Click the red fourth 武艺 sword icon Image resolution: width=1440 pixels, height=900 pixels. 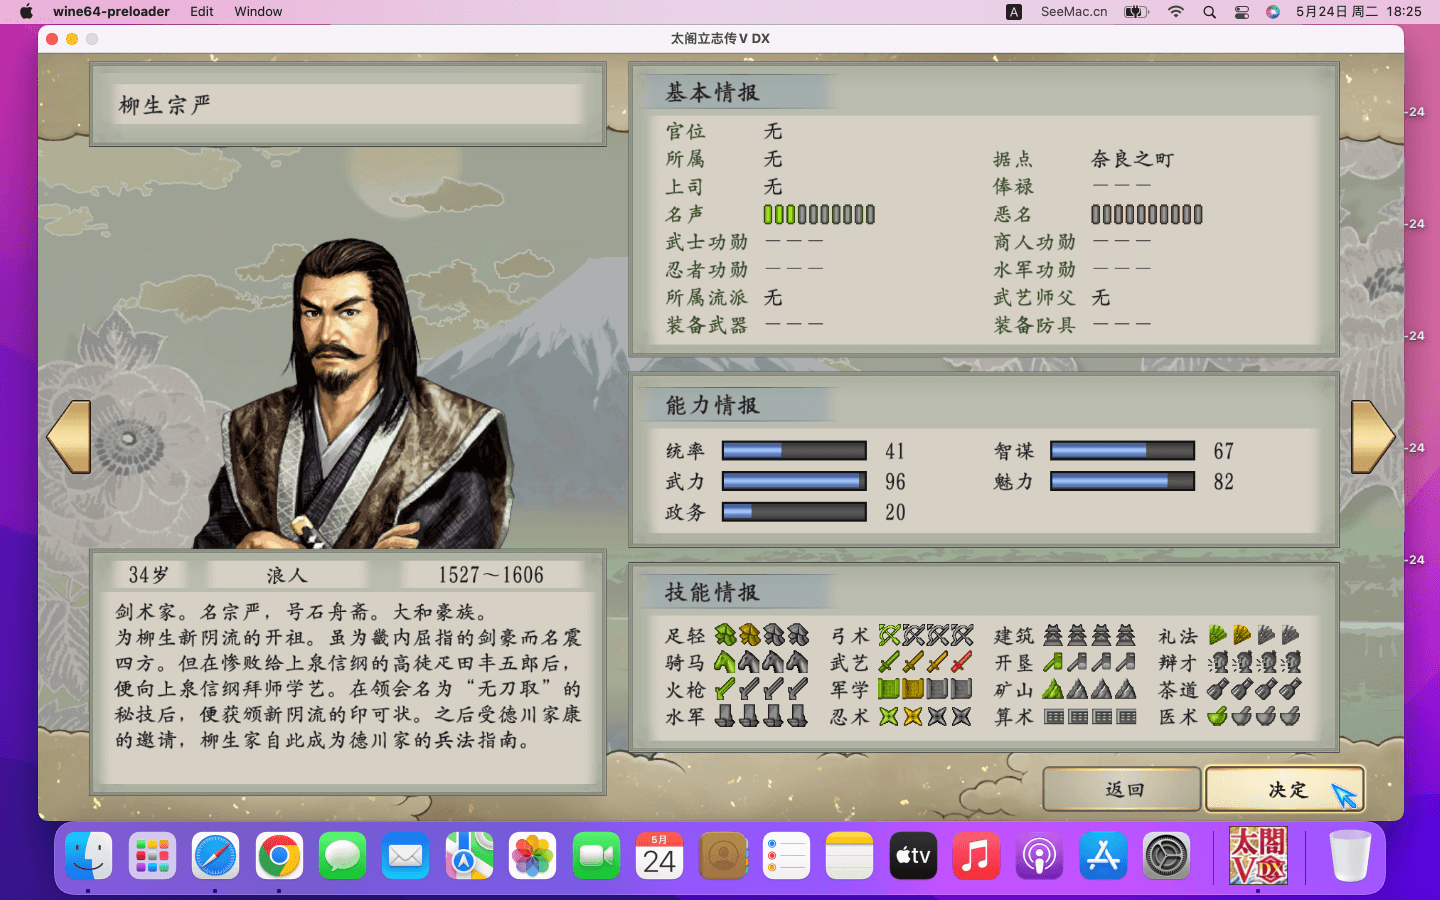click(x=961, y=662)
